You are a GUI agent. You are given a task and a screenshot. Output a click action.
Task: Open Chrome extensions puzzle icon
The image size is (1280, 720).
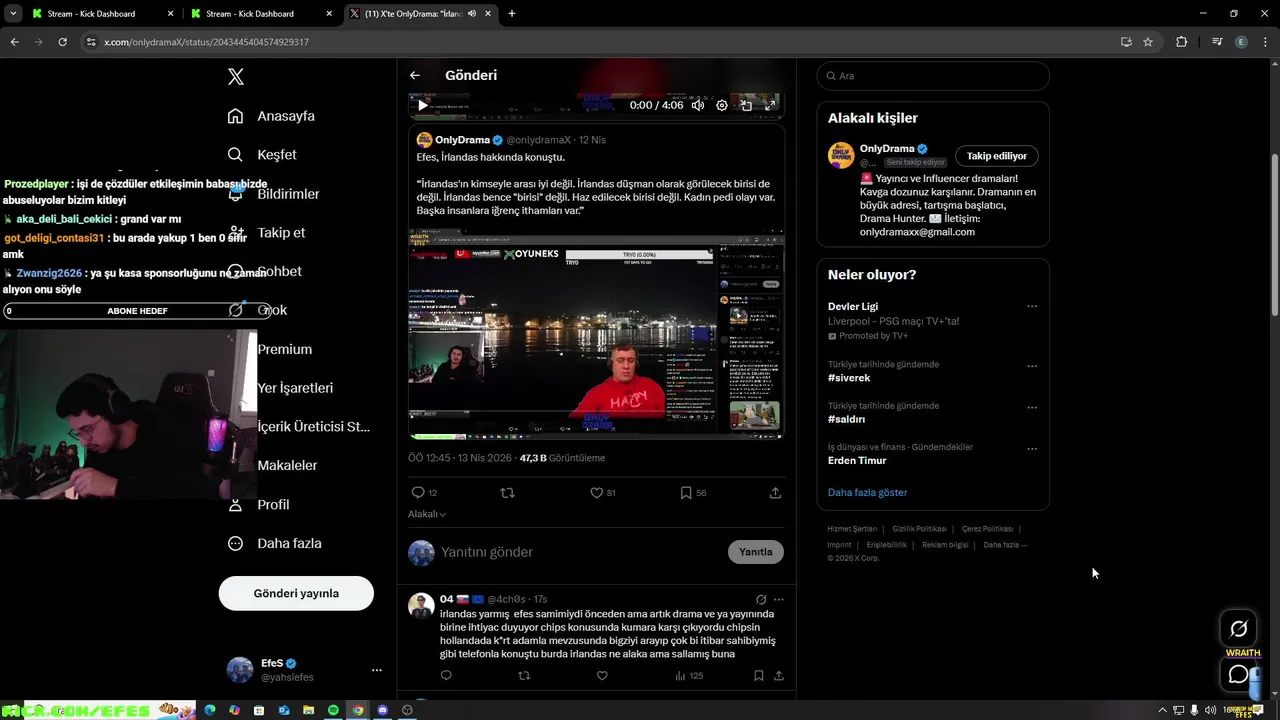click(x=1181, y=42)
